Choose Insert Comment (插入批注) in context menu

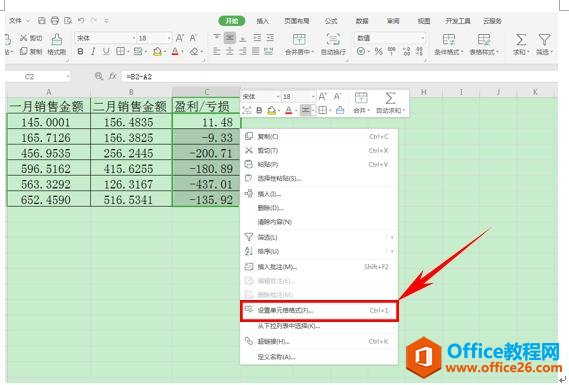pos(319,267)
